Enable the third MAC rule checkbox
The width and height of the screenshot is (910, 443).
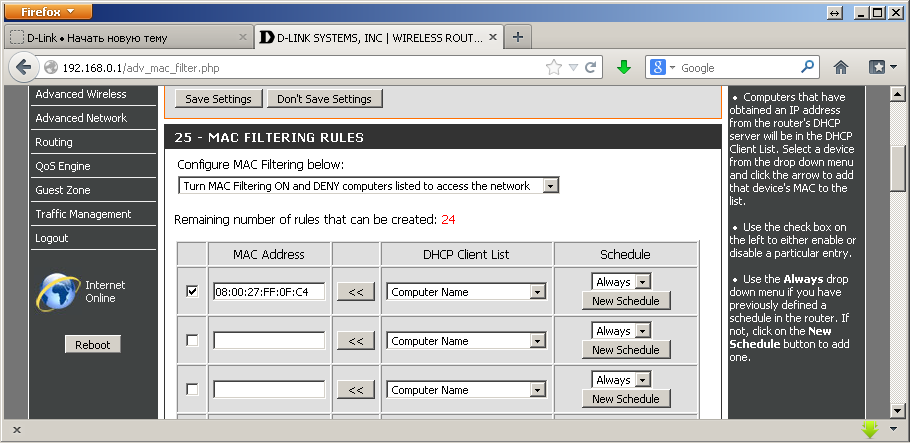point(192,390)
